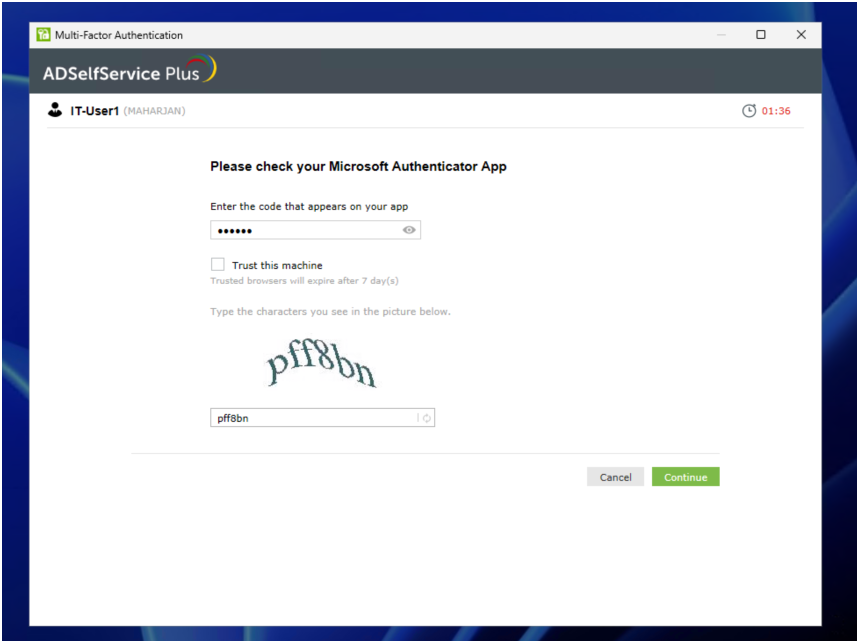
Task: Click the MAHARJAN domain name text
Action: click(154, 111)
